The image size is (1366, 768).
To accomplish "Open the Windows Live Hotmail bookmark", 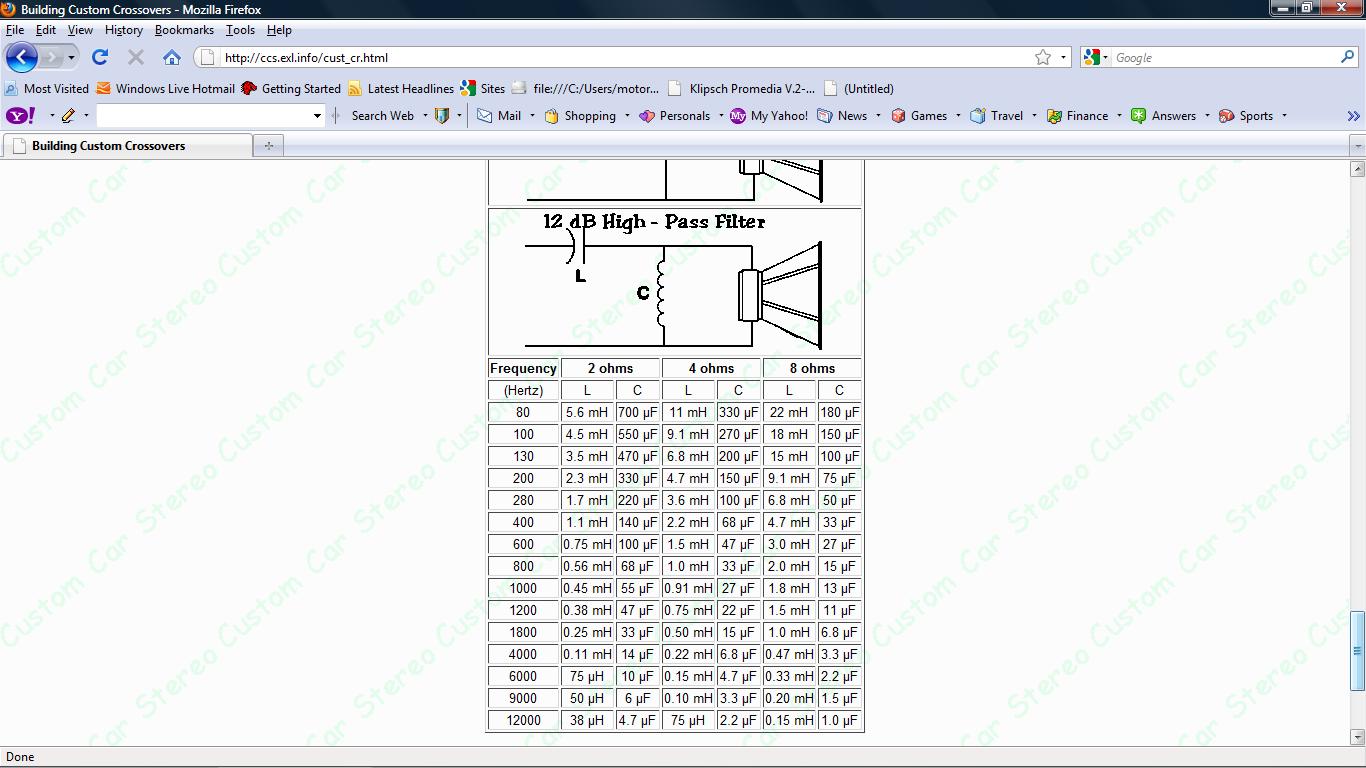I will (x=165, y=88).
